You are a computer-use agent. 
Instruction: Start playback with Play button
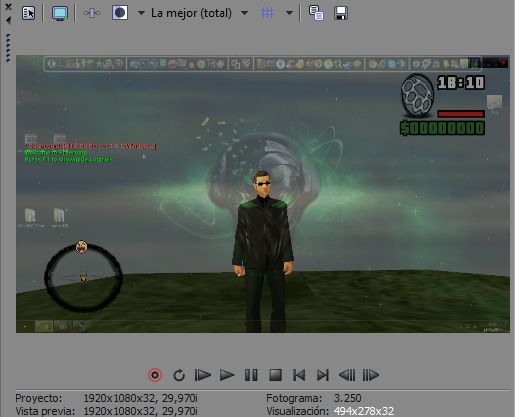[x=227, y=375]
